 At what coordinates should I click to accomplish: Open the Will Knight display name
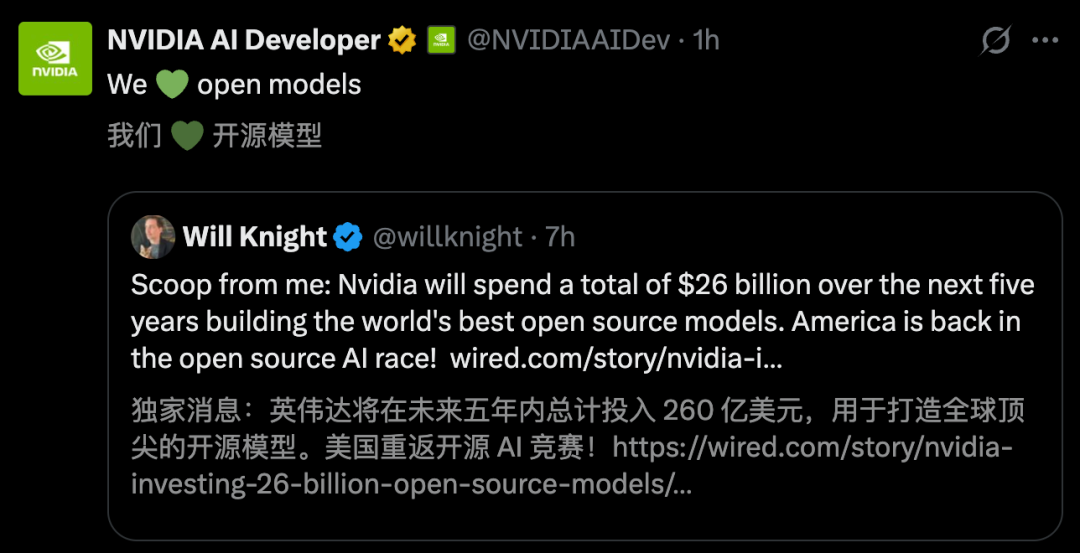click(254, 237)
